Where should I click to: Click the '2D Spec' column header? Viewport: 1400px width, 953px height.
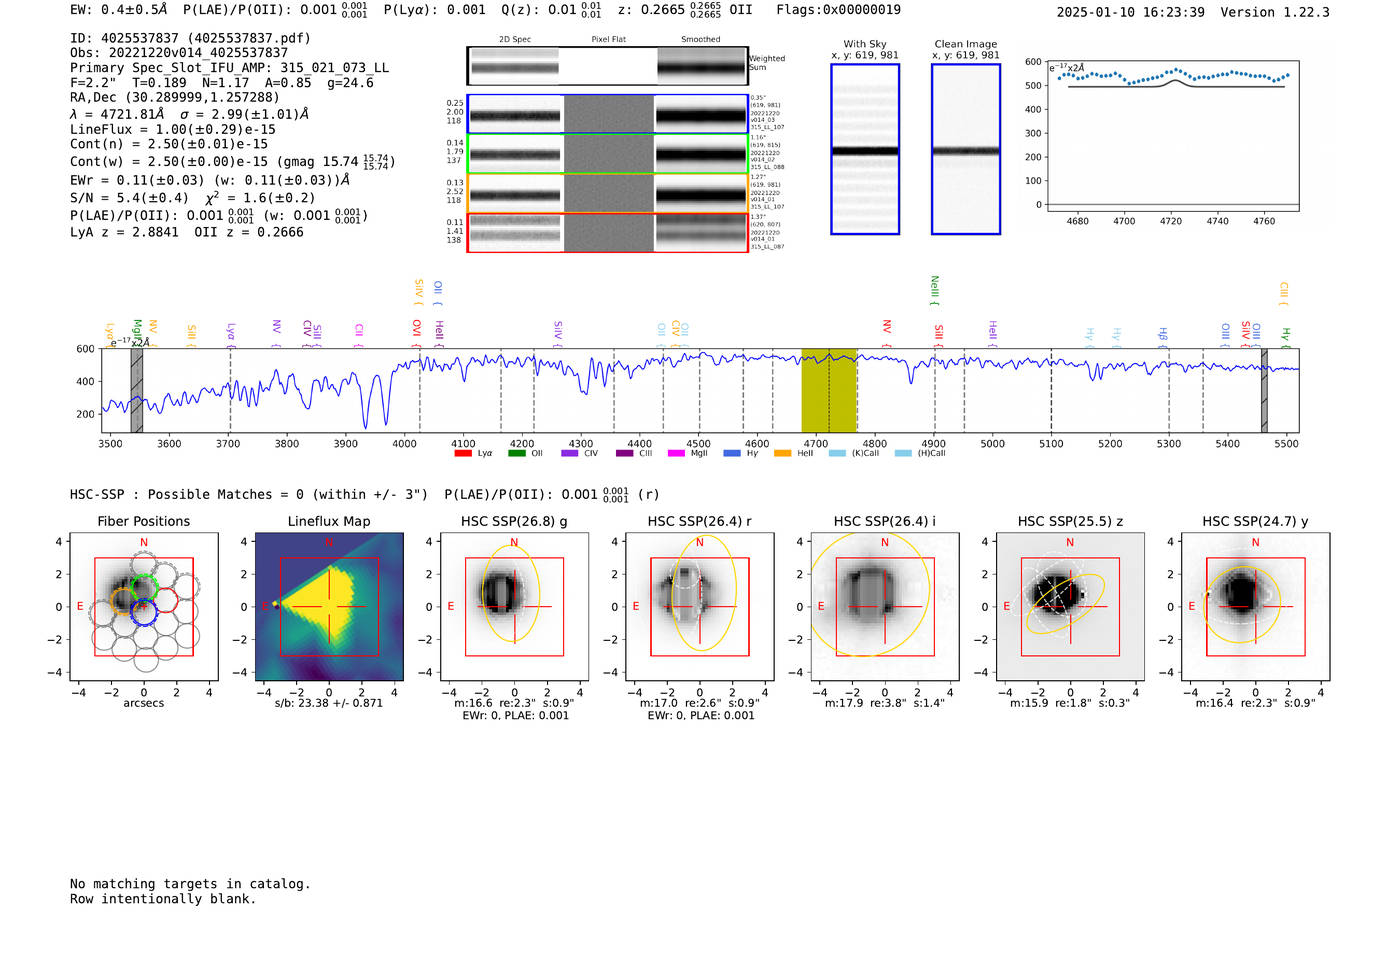pyautogui.click(x=515, y=40)
